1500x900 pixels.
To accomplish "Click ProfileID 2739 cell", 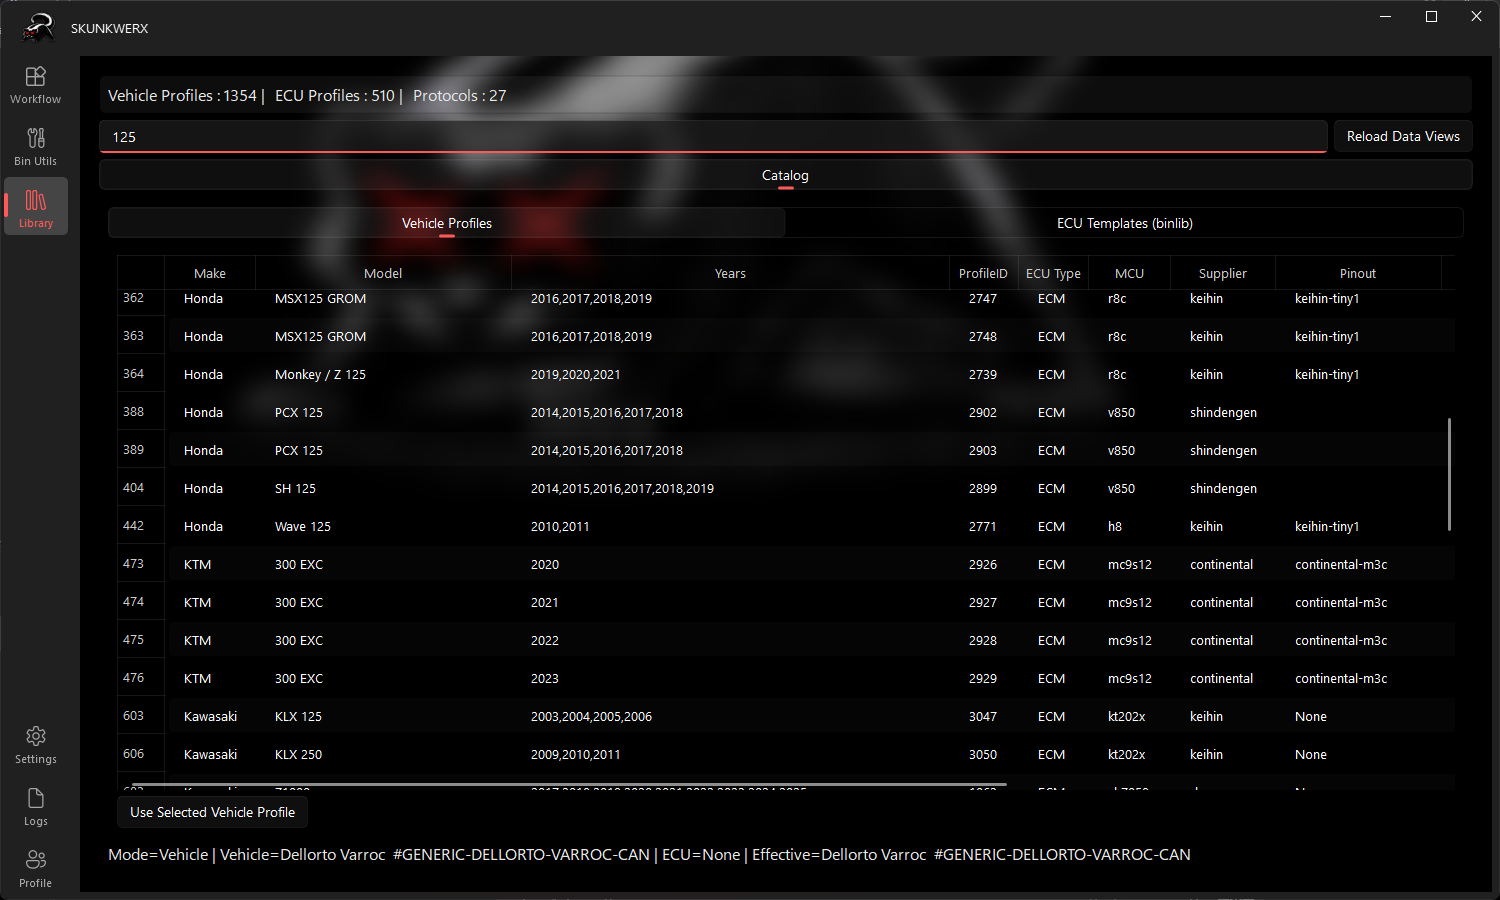I will coord(983,375).
